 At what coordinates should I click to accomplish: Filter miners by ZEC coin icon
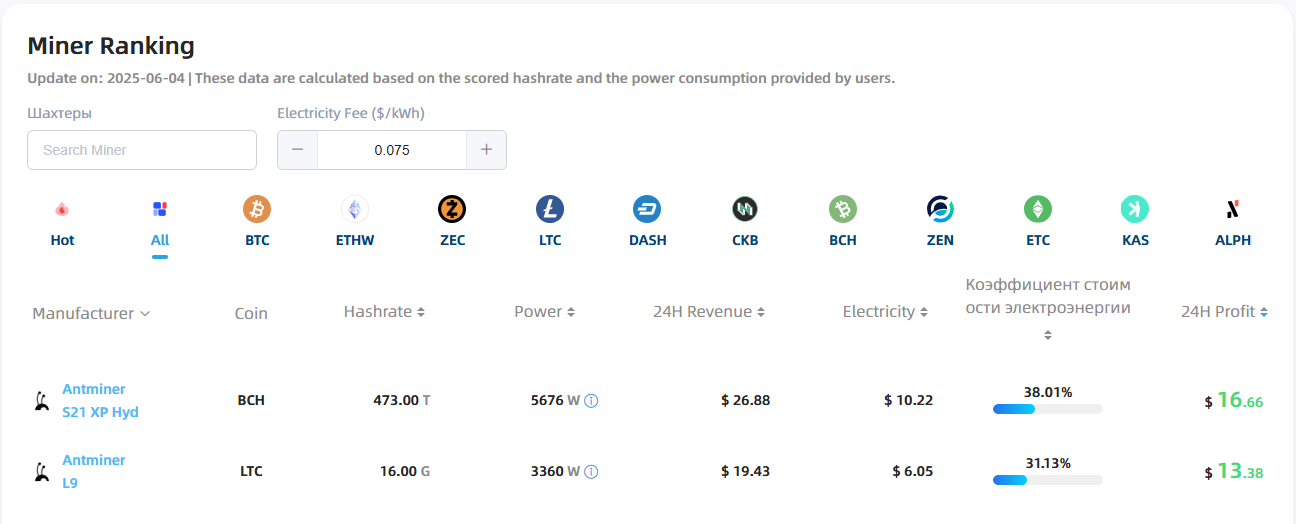pos(452,209)
